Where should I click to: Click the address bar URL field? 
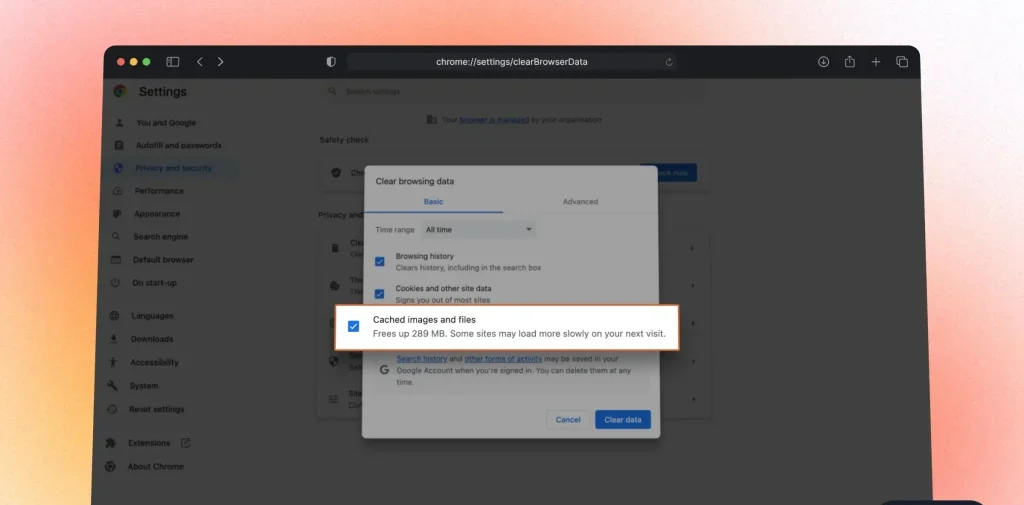pyautogui.click(x=511, y=62)
